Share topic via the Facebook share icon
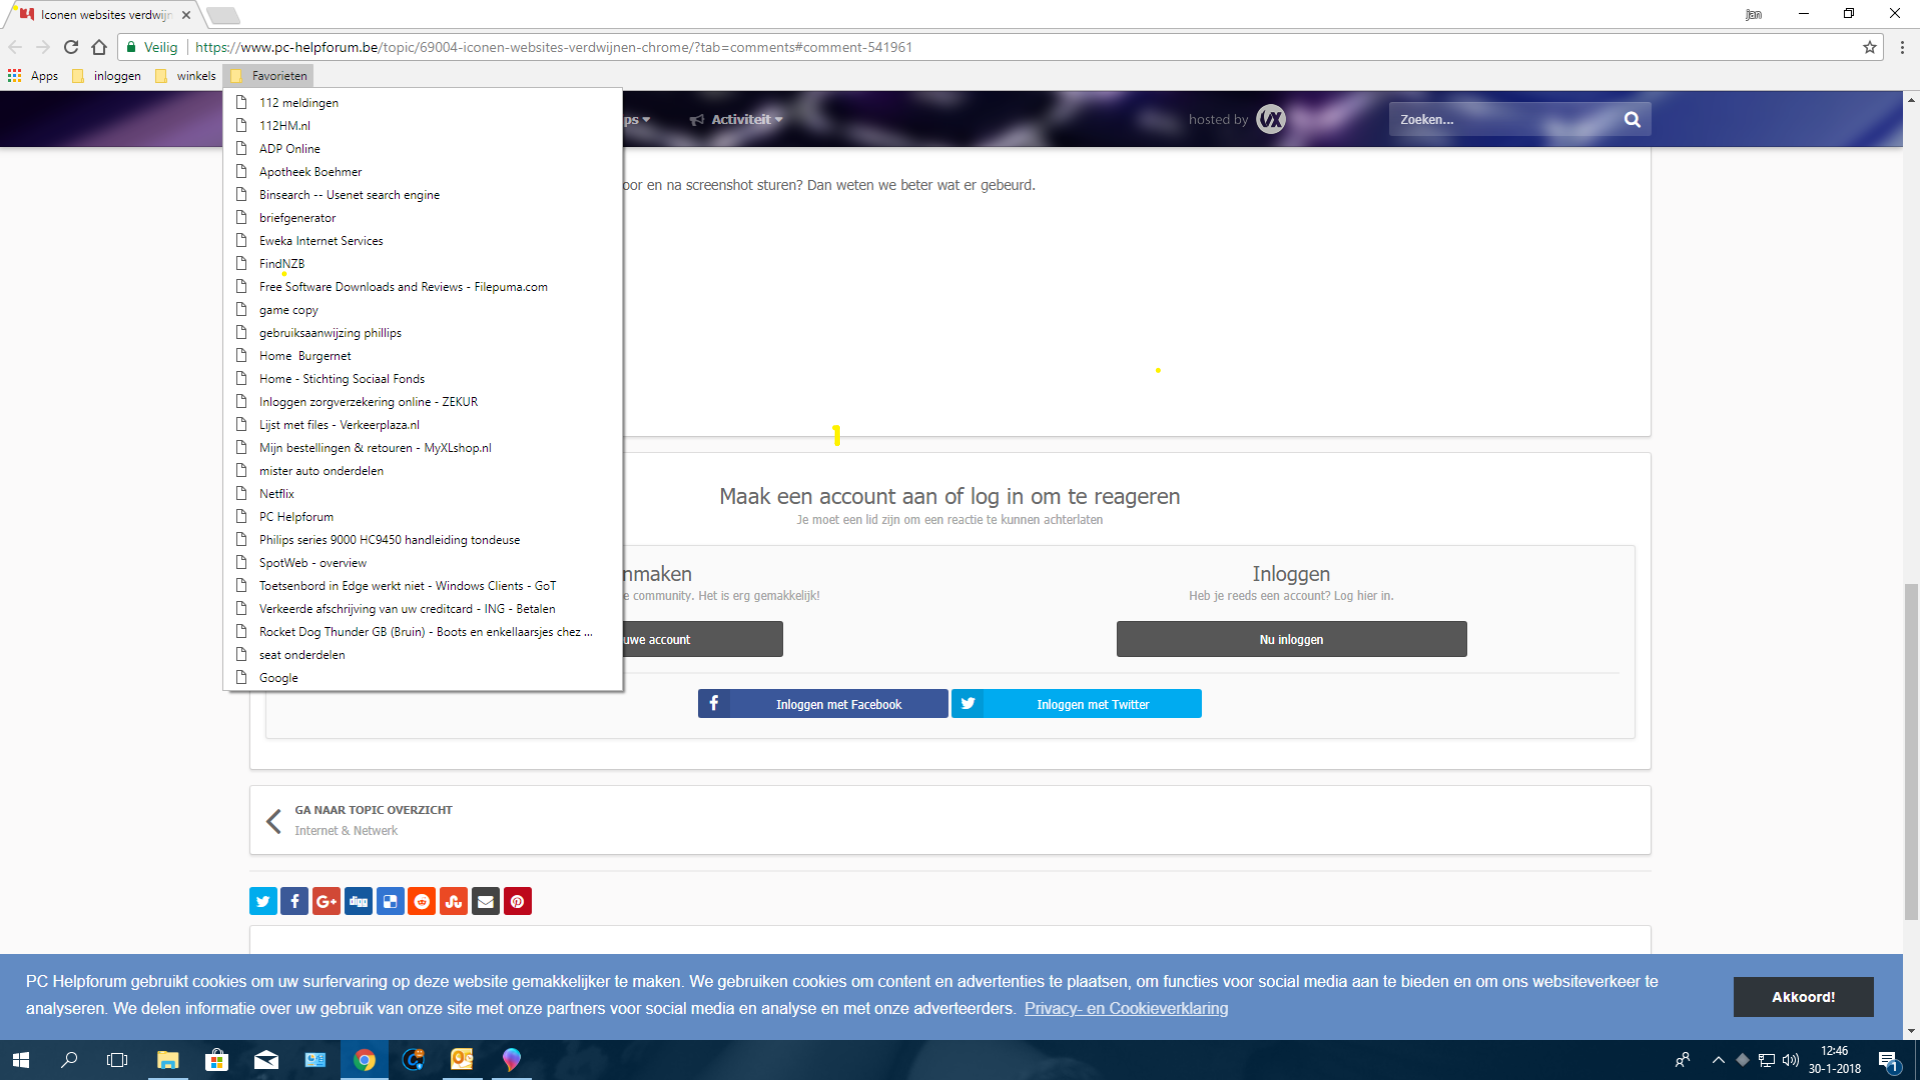This screenshot has height=1080, width=1920. pyautogui.click(x=295, y=902)
